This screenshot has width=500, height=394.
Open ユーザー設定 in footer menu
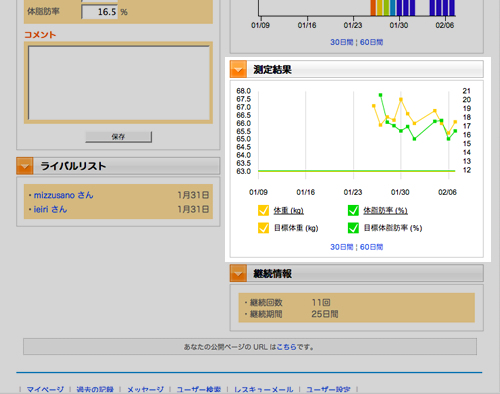[x=328, y=389]
